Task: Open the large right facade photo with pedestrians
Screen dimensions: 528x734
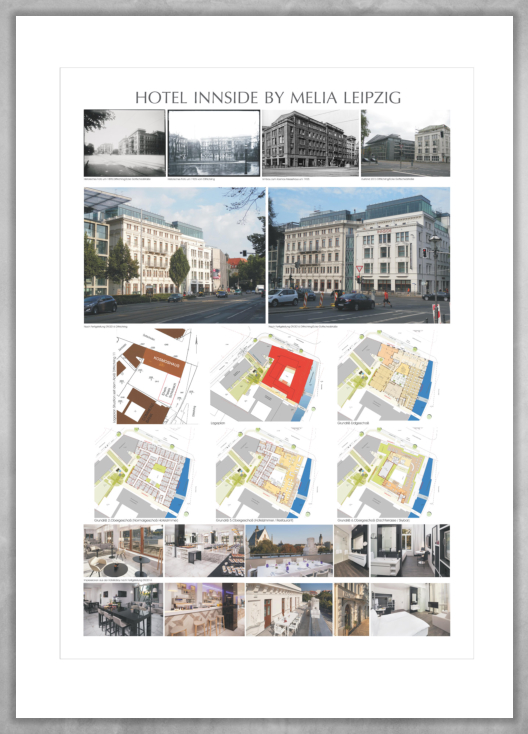Action: tap(359, 255)
